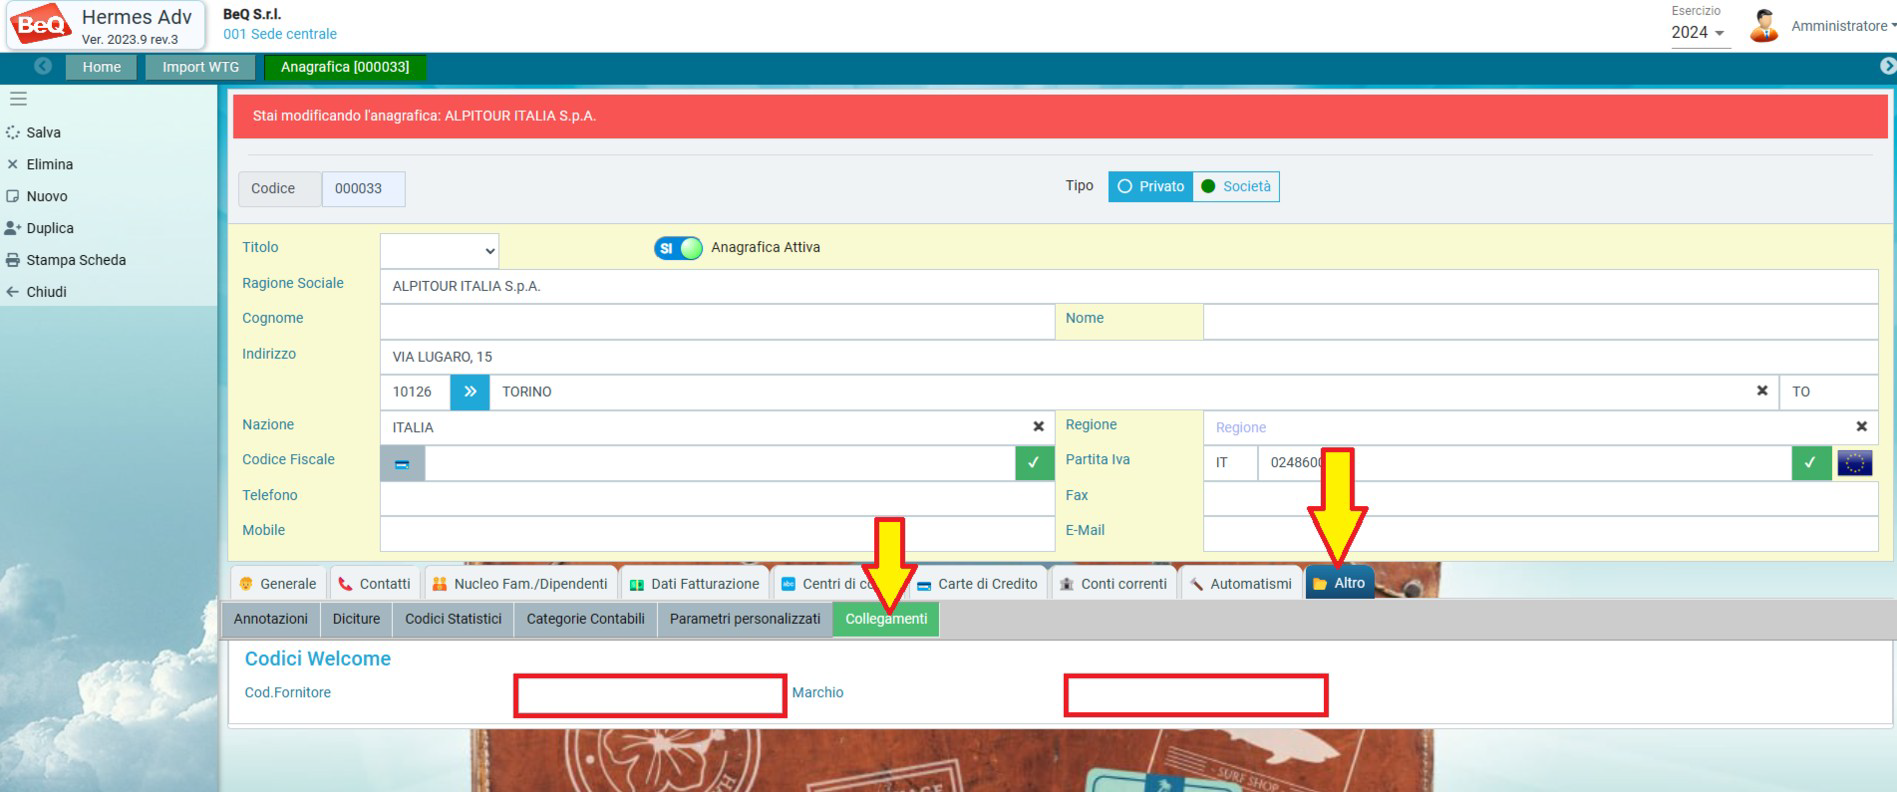1897x792 pixels.
Task: Click the CAP field showing 10126
Action: (416, 392)
